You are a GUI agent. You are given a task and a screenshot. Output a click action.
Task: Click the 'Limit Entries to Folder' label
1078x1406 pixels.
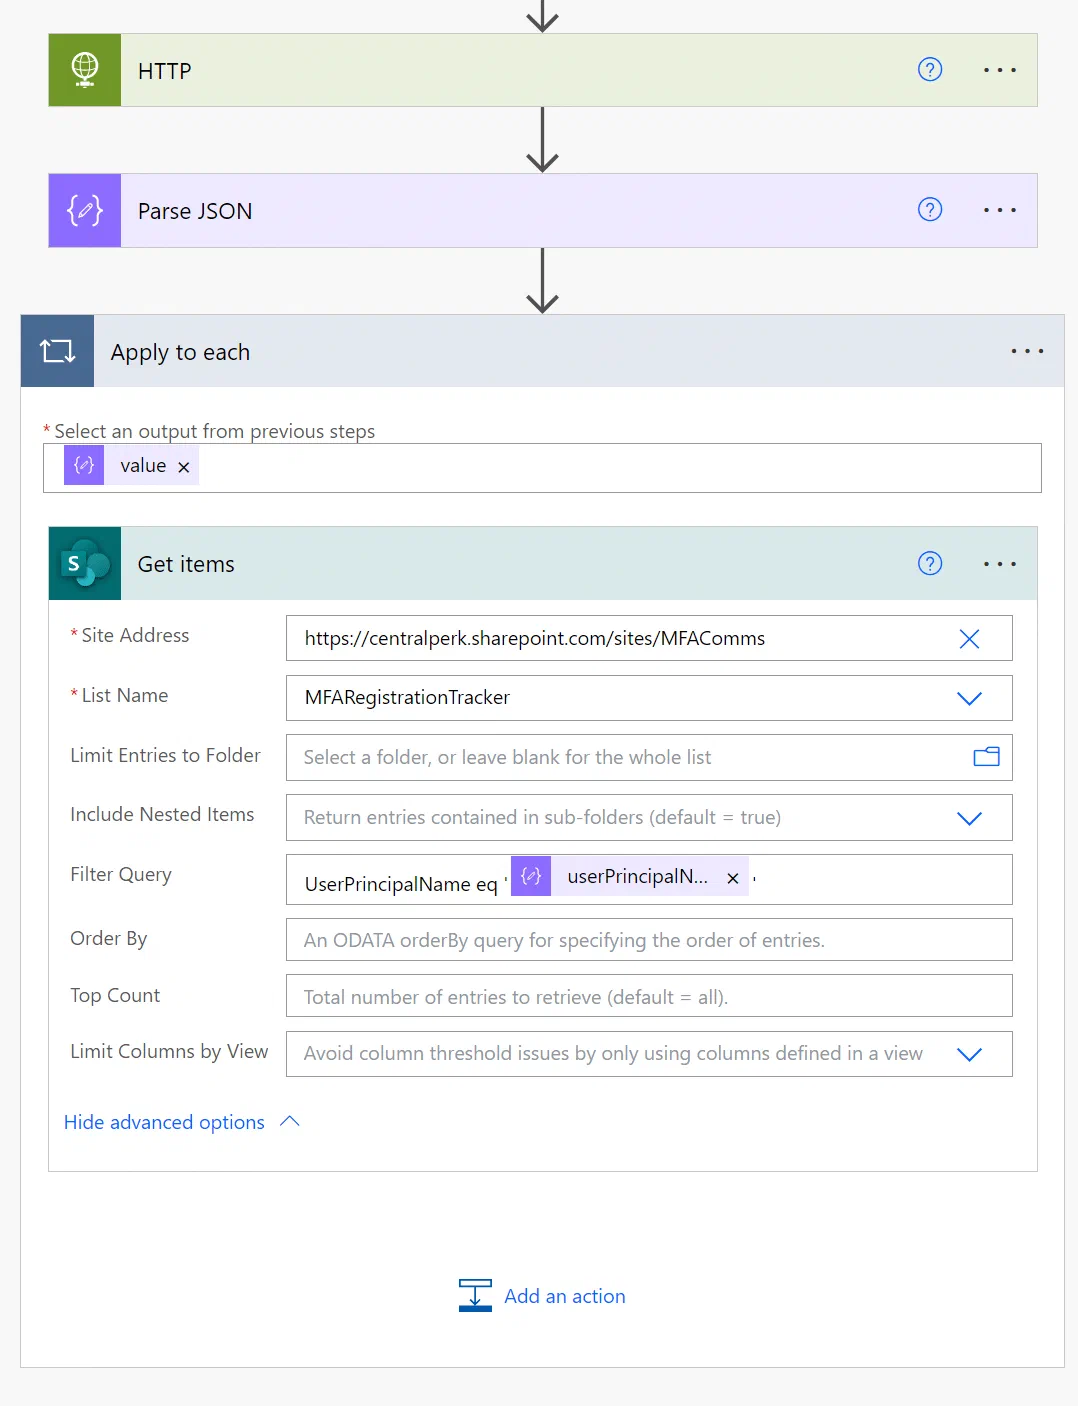pos(165,755)
